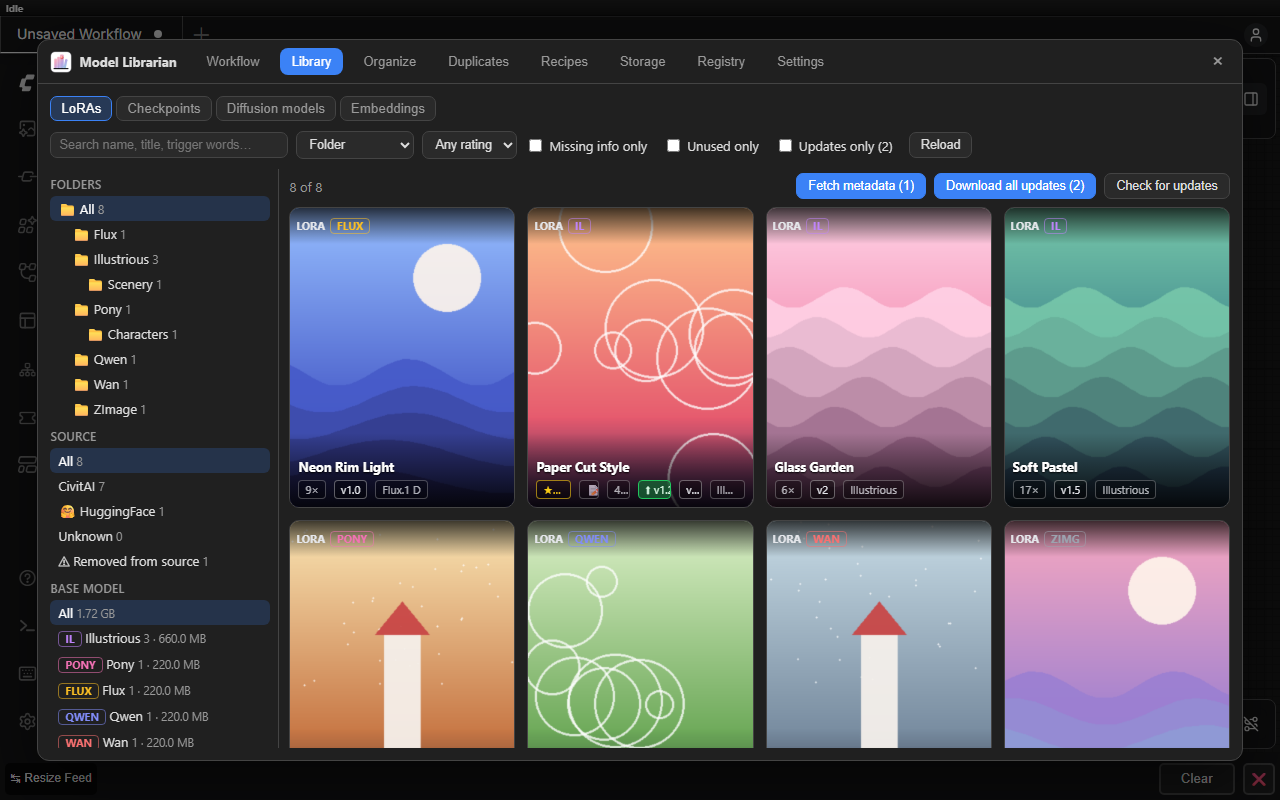The height and width of the screenshot is (800, 1280).
Task: Select the Flux folder icon
Action: (x=82, y=235)
